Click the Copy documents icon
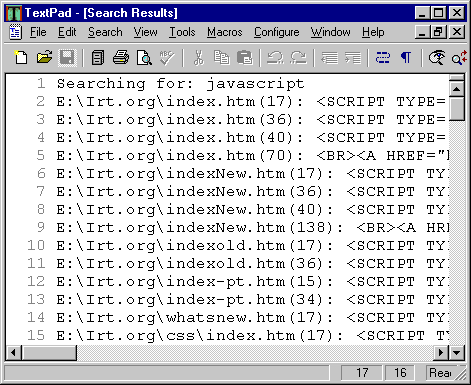The image size is (471, 385). (221, 58)
